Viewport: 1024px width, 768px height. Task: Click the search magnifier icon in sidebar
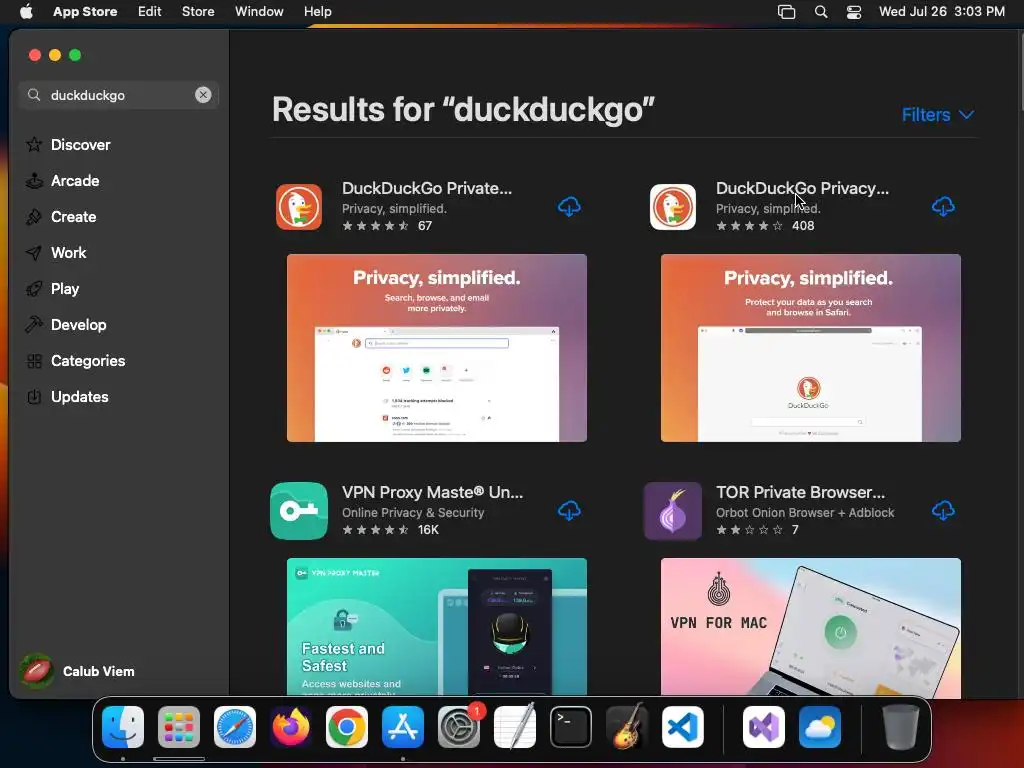point(34,95)
